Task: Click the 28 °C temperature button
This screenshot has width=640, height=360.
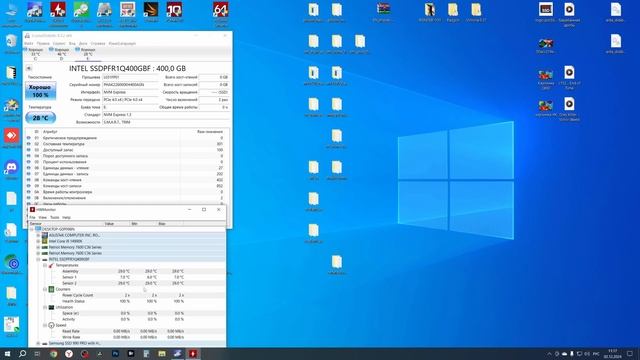Action: pos(40,118)
